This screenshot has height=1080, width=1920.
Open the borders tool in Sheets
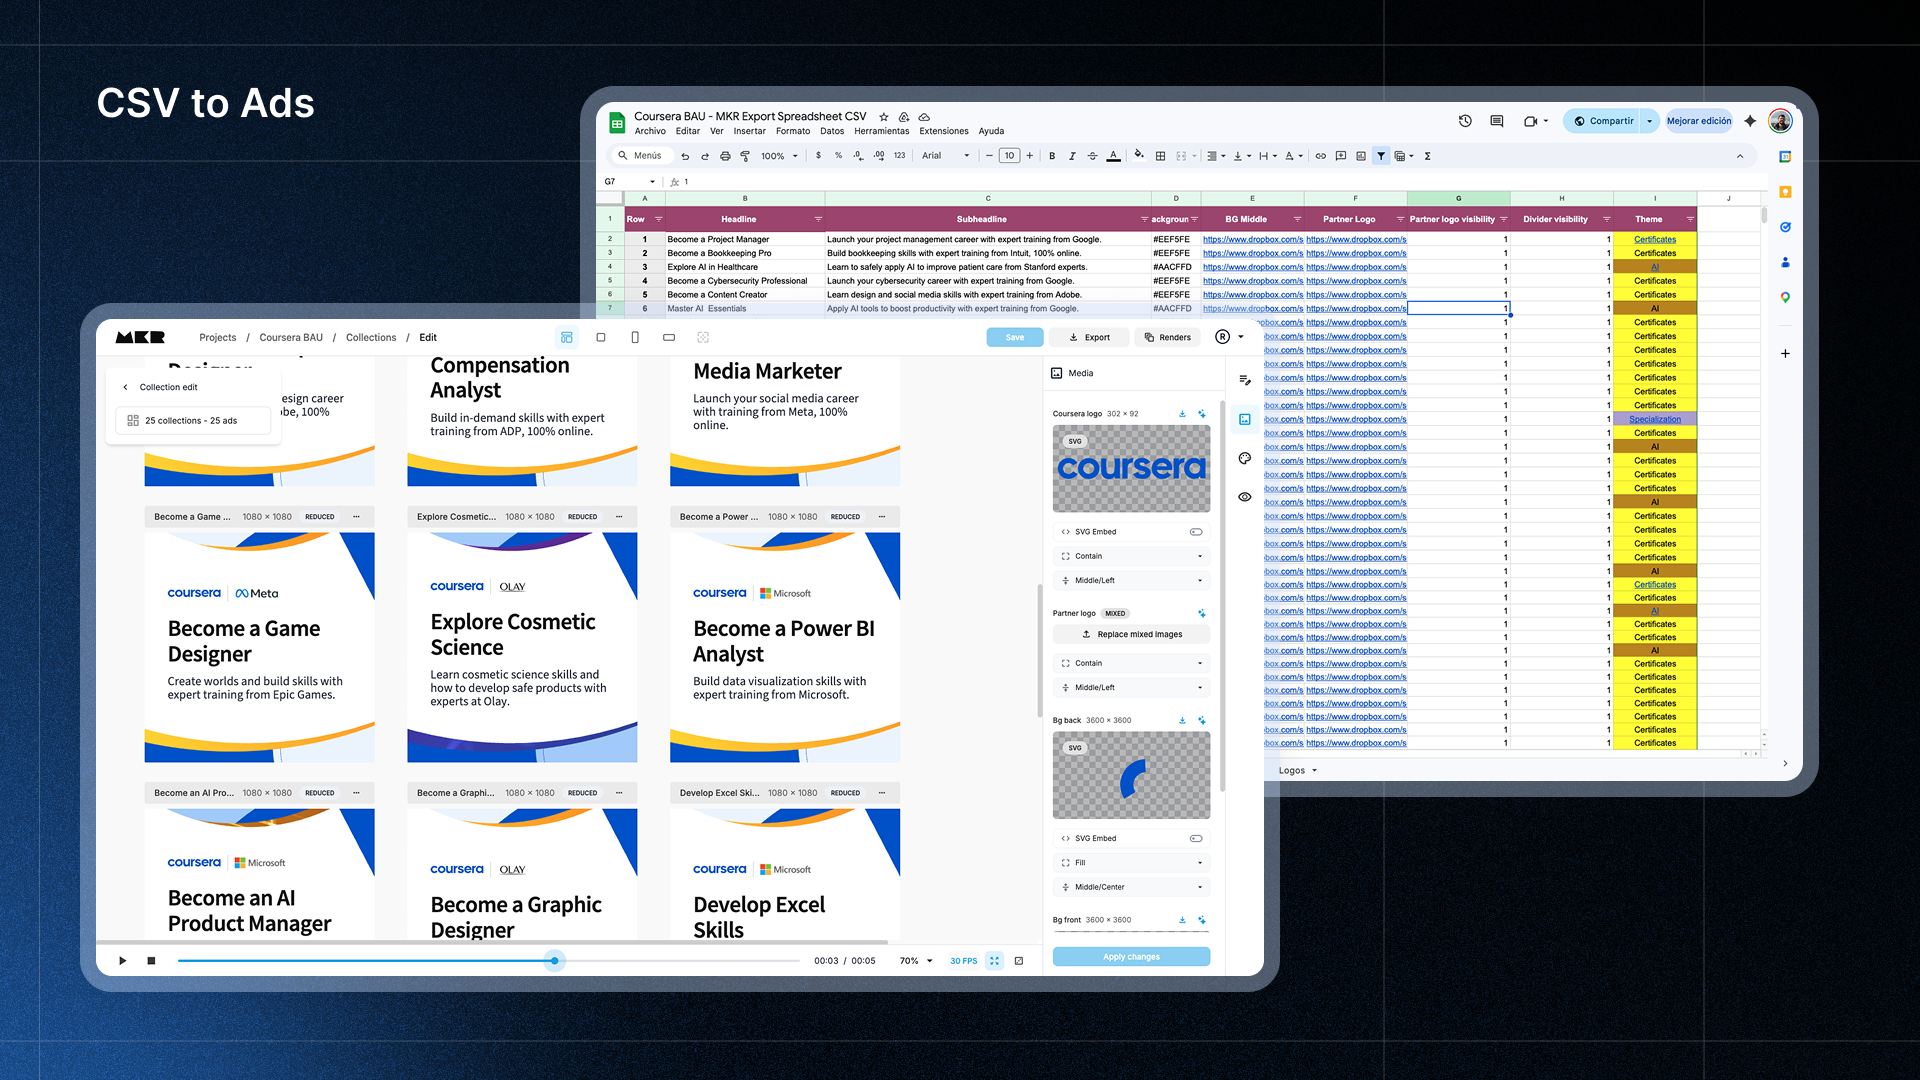tap(1160, 156)
